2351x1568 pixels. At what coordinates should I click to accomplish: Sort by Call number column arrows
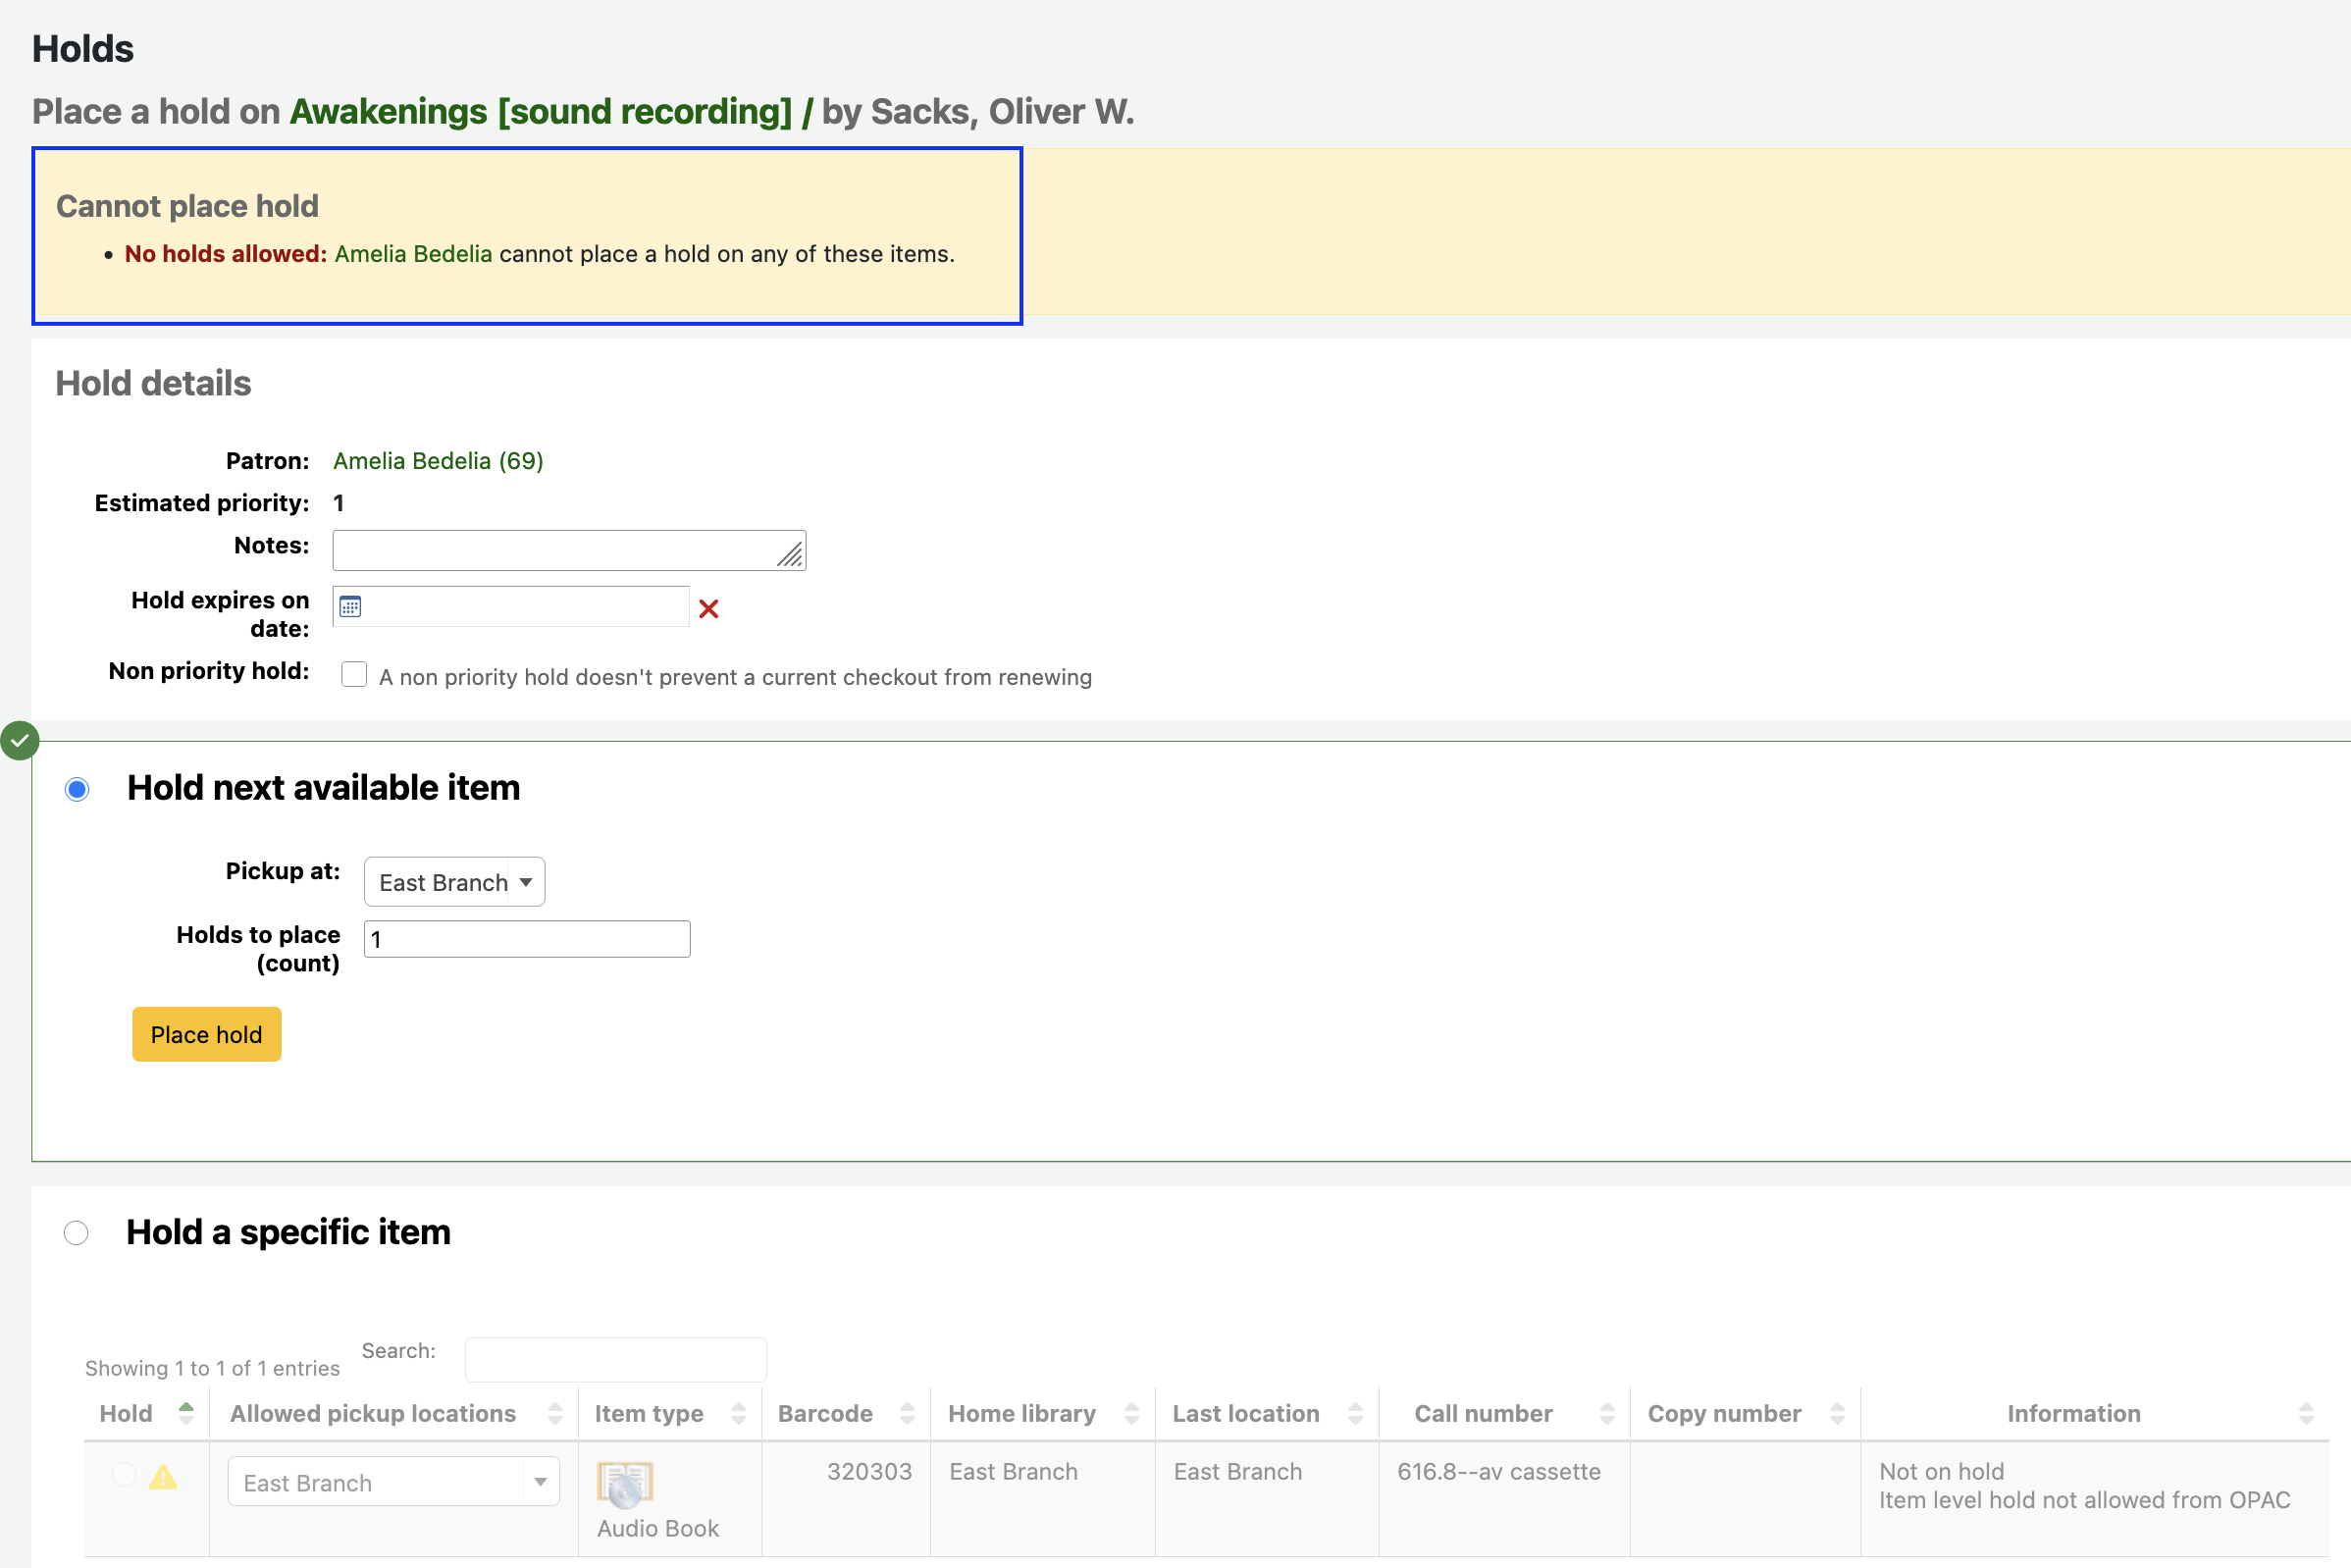tap(1607, 1413)
